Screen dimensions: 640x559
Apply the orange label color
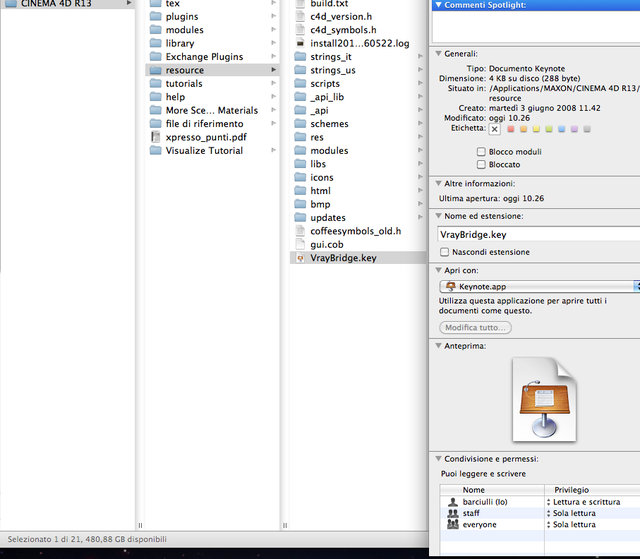[524, 129]
